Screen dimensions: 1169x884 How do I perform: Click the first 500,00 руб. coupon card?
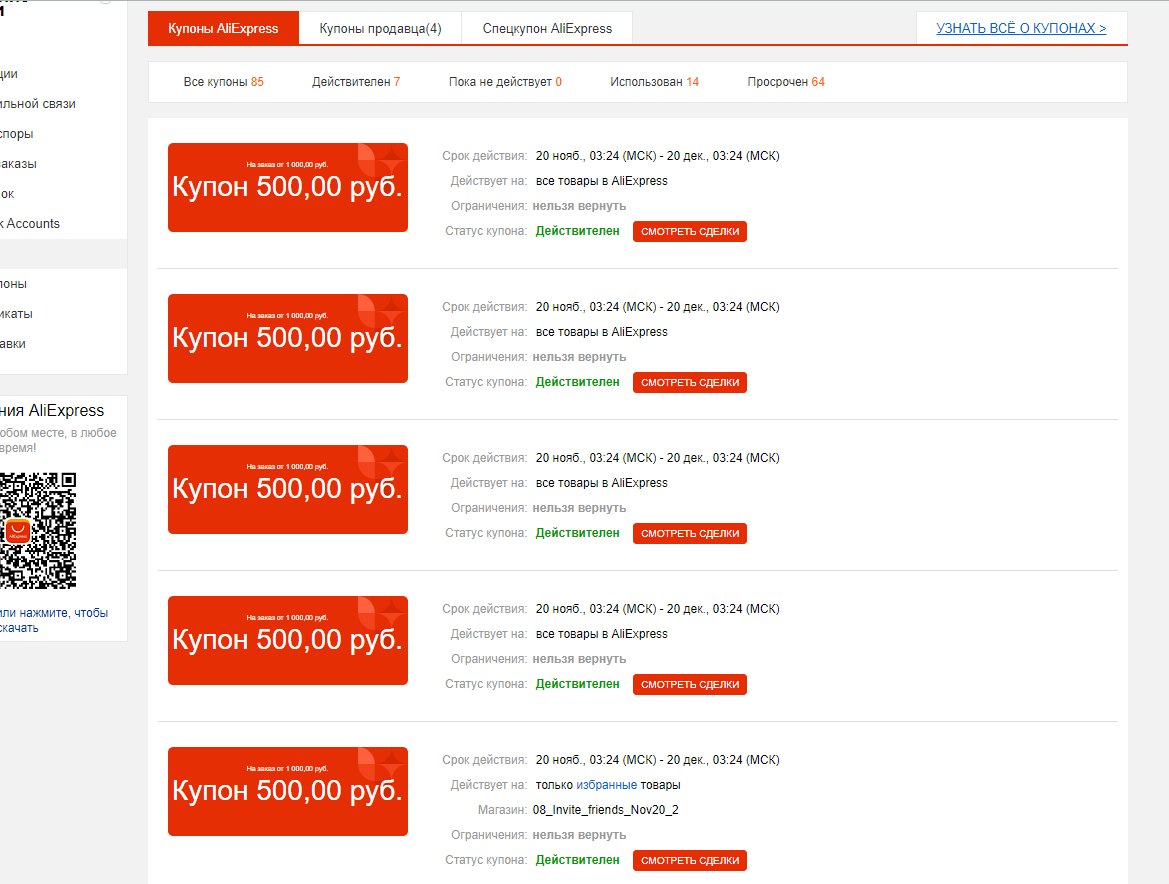click(x=288, y=187)
